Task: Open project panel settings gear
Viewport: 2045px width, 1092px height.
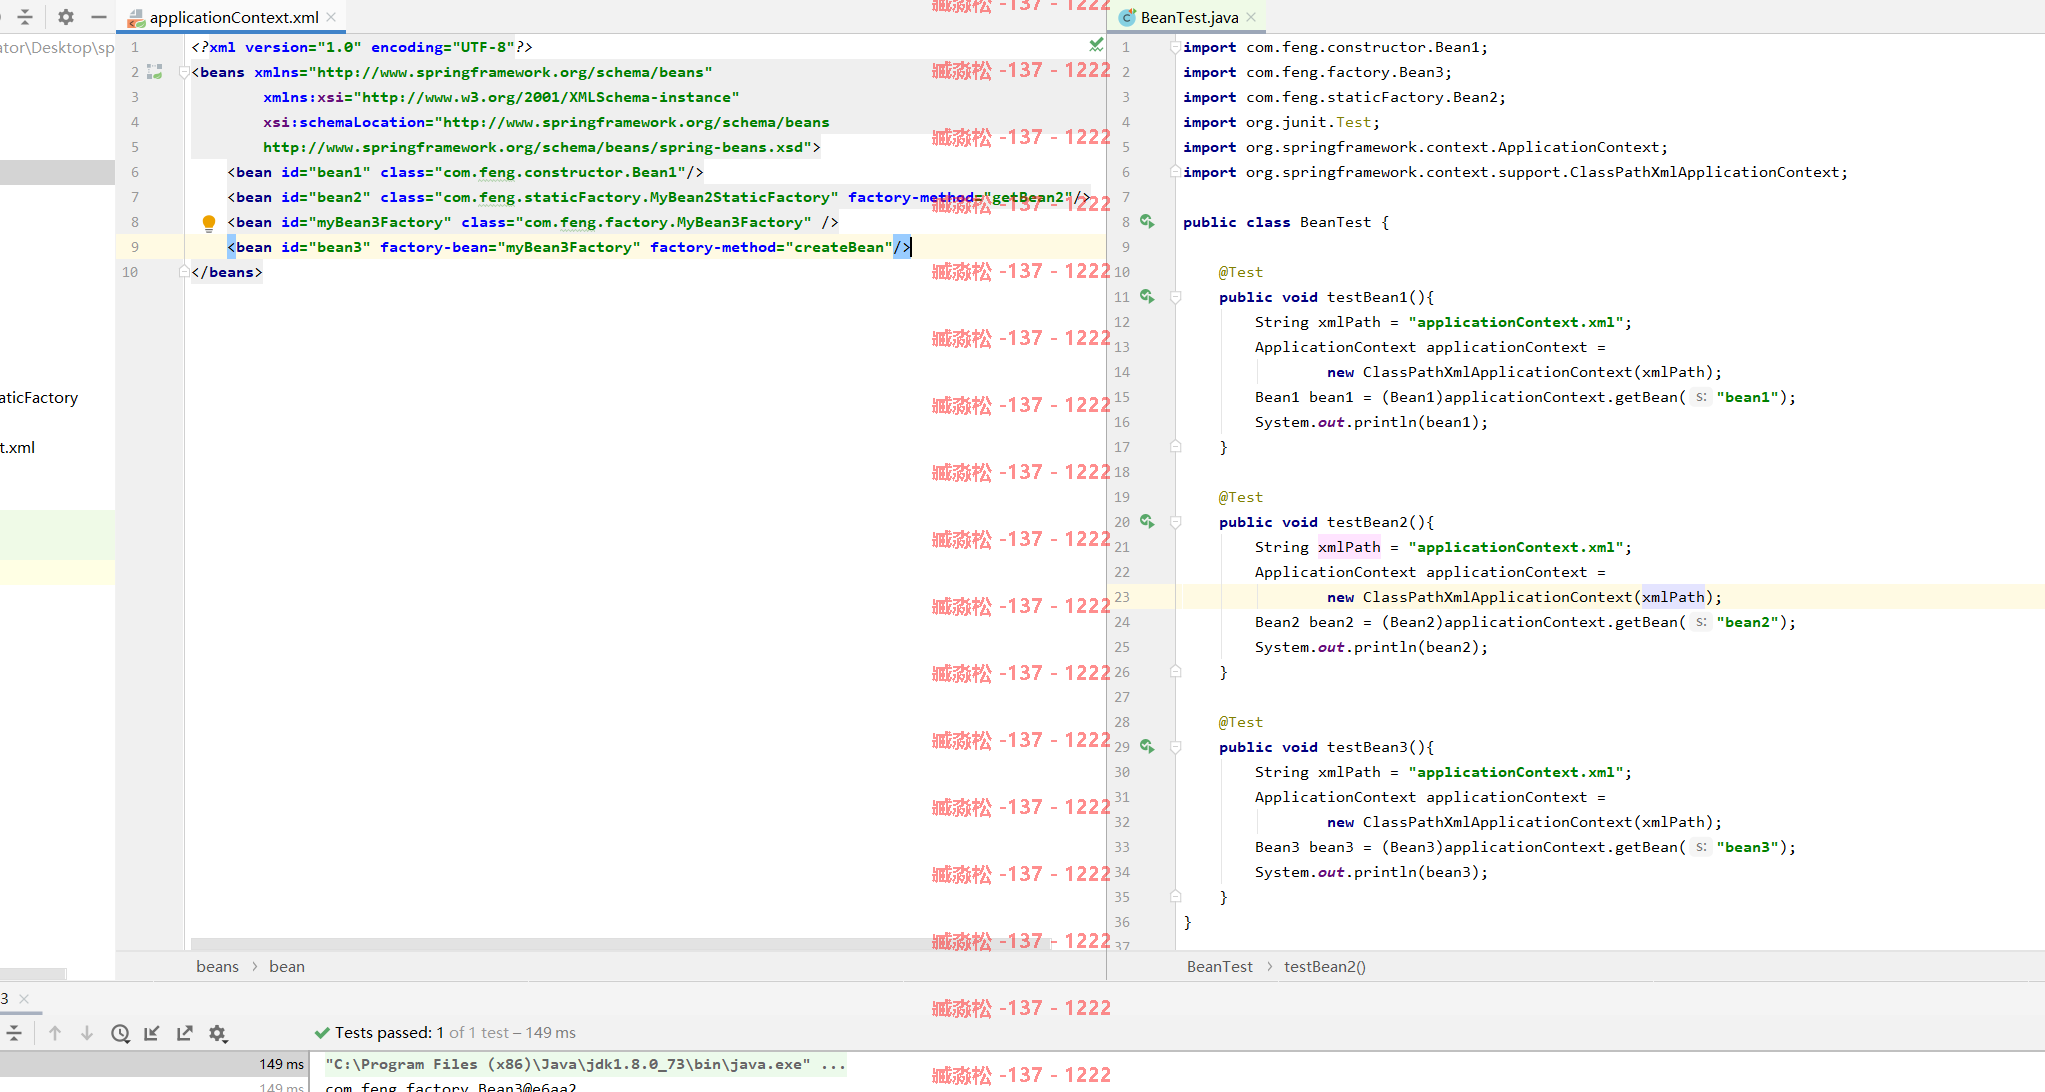Action: [66, 17]
